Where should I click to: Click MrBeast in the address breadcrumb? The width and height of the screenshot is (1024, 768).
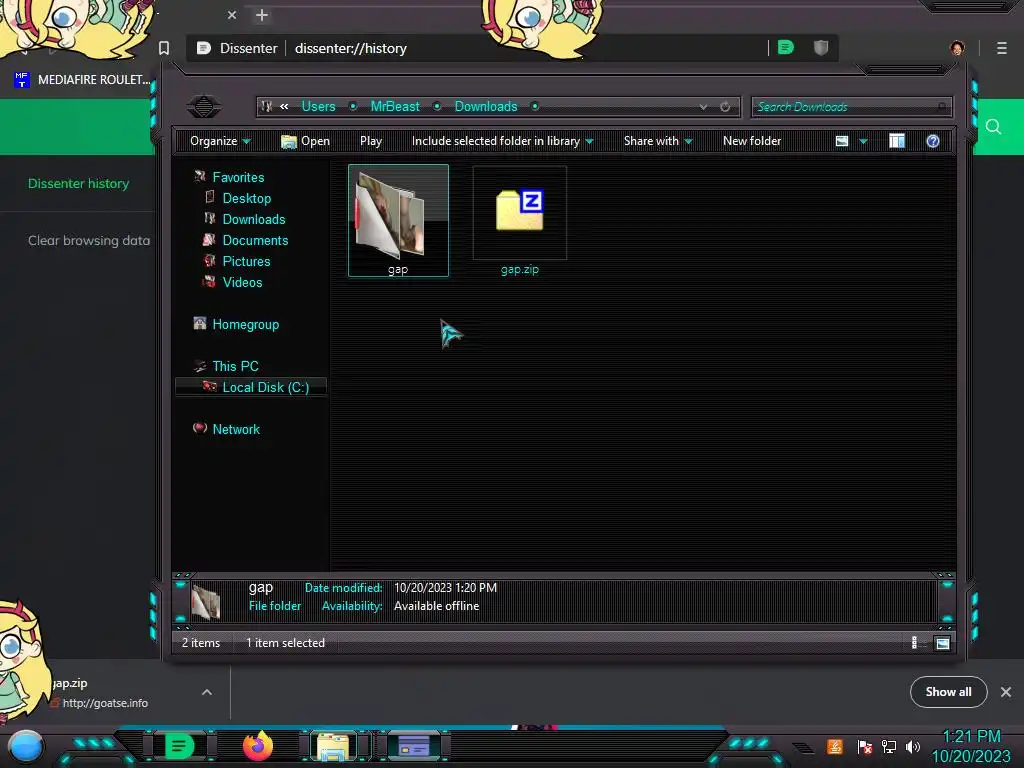click(x=395, y=106)
